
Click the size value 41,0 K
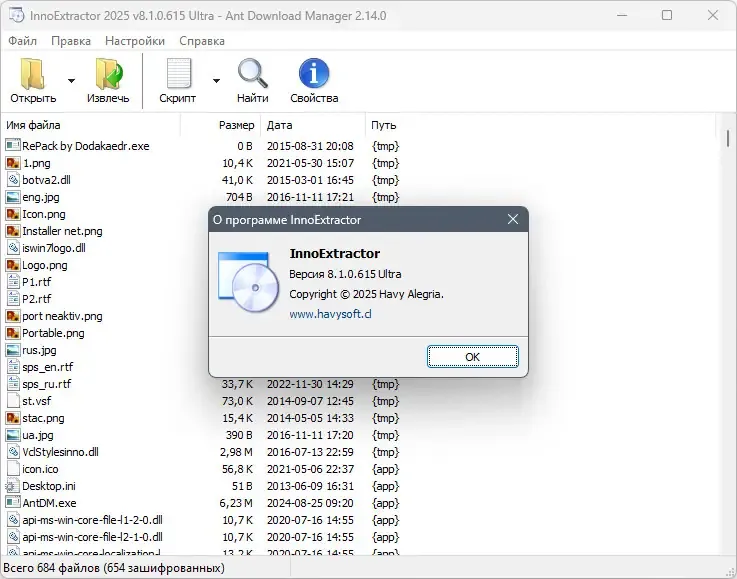click(x=237, y=180)
